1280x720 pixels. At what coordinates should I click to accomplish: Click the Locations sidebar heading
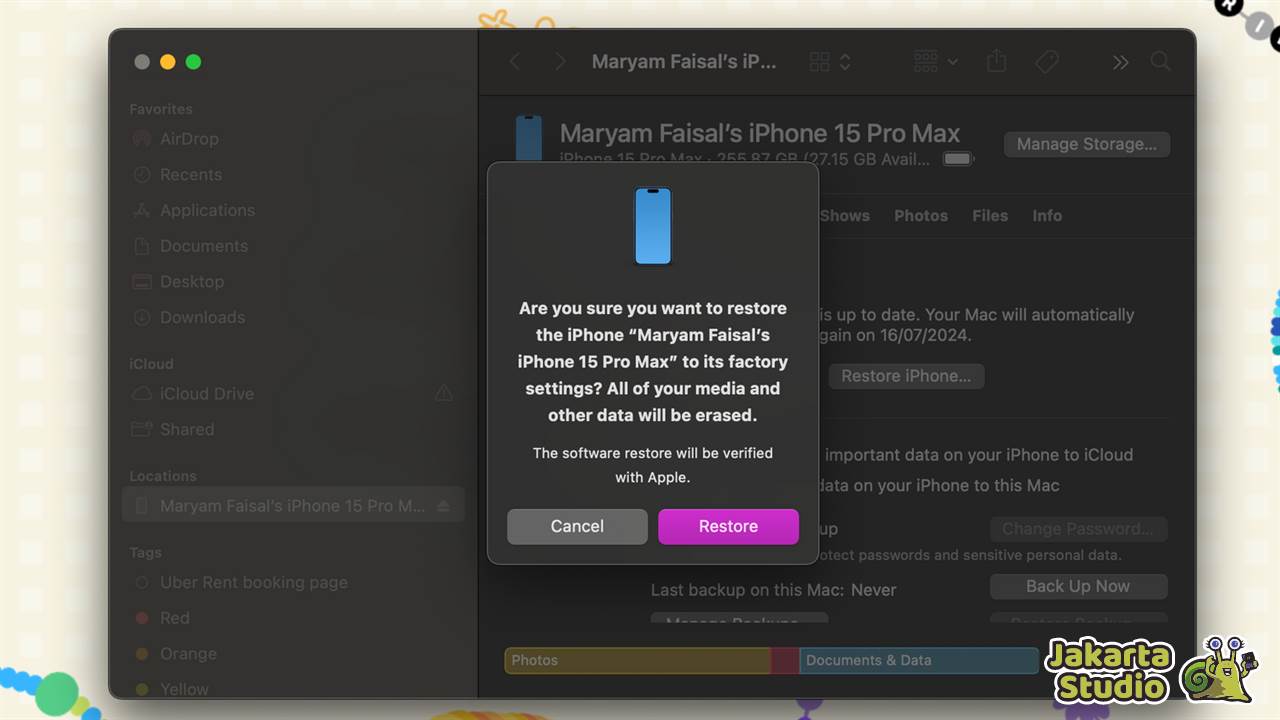point(163,476)
